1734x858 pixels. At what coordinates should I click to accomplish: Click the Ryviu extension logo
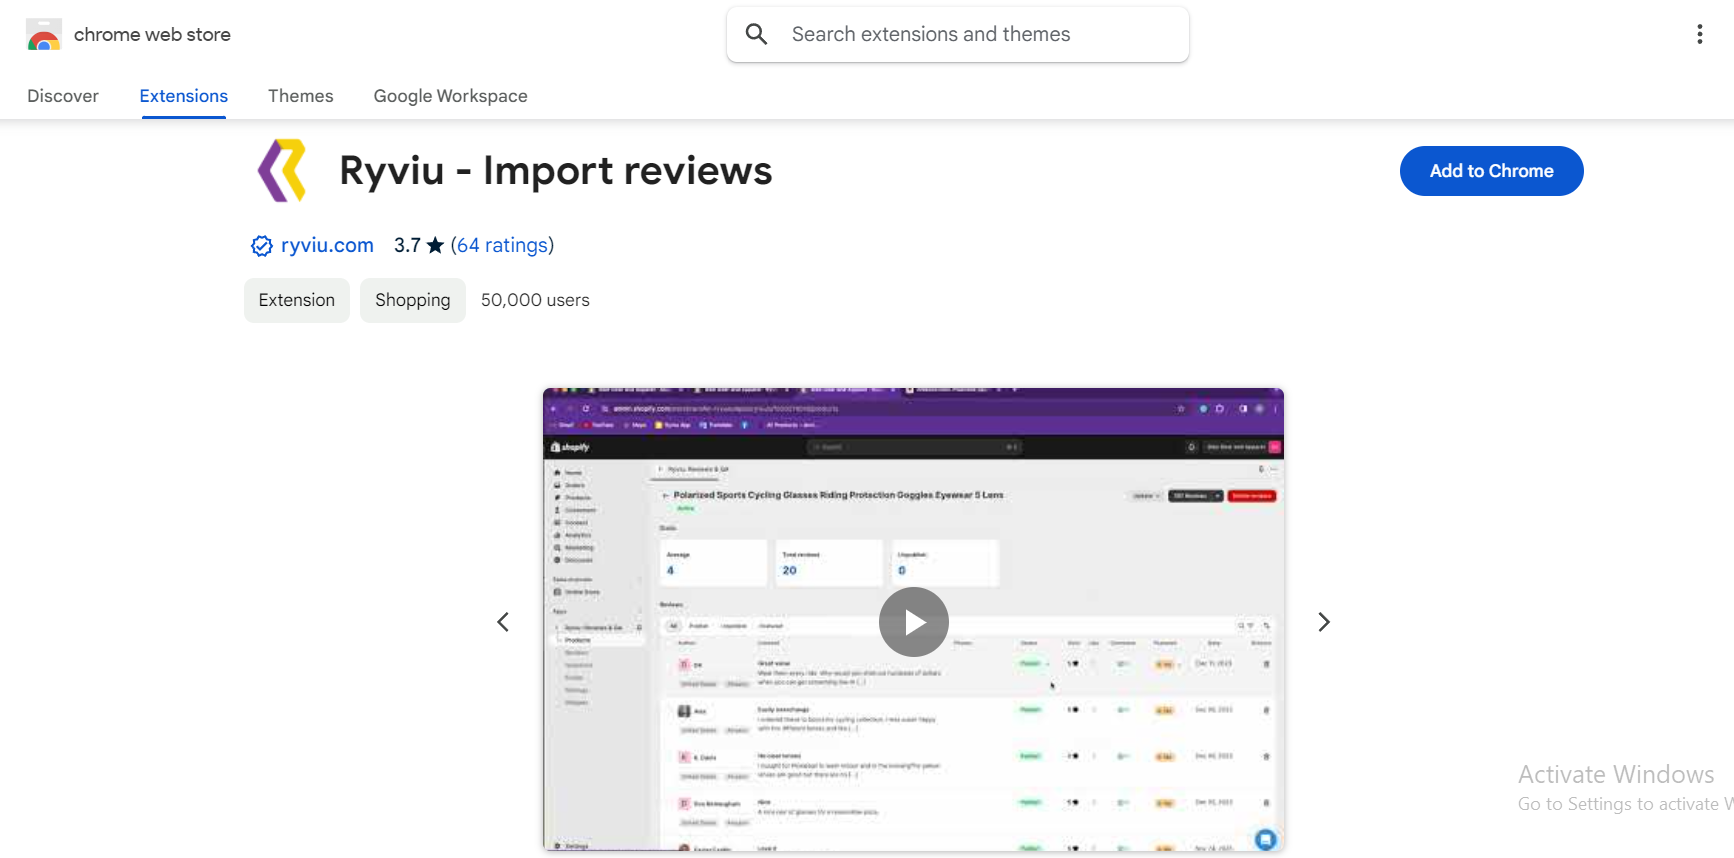point(283,171)
